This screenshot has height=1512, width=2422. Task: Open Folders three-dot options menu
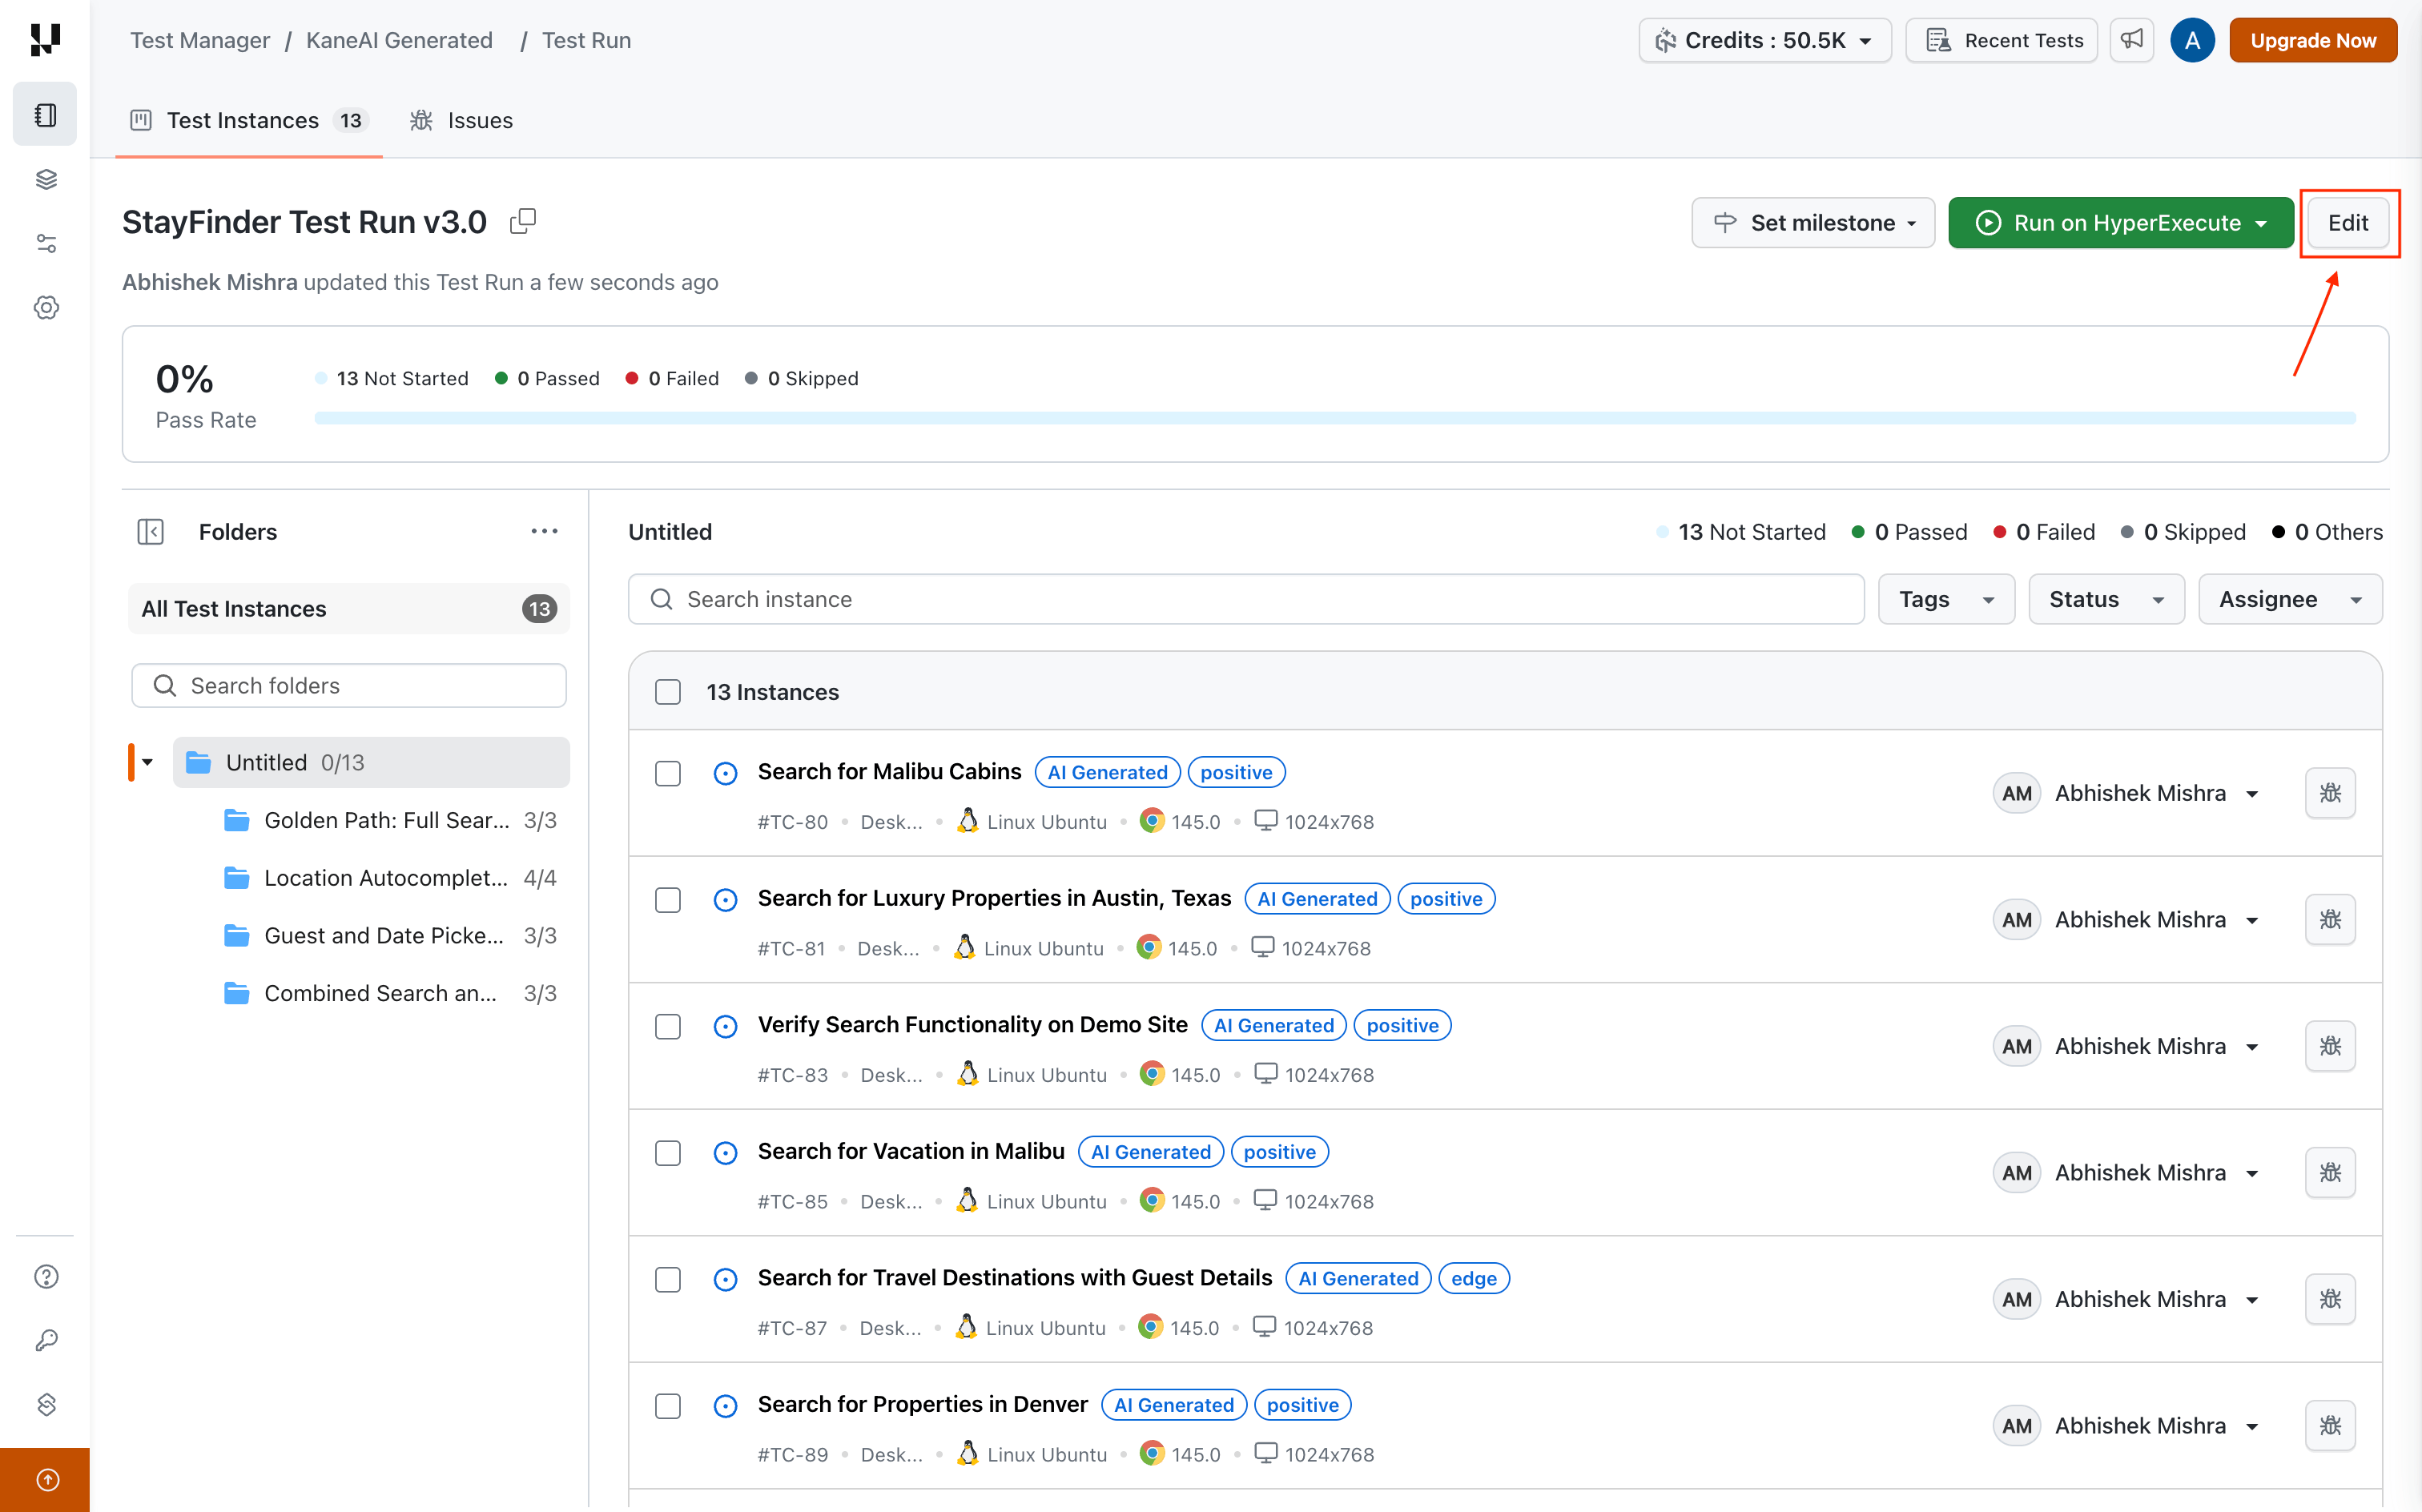(544, 532)
